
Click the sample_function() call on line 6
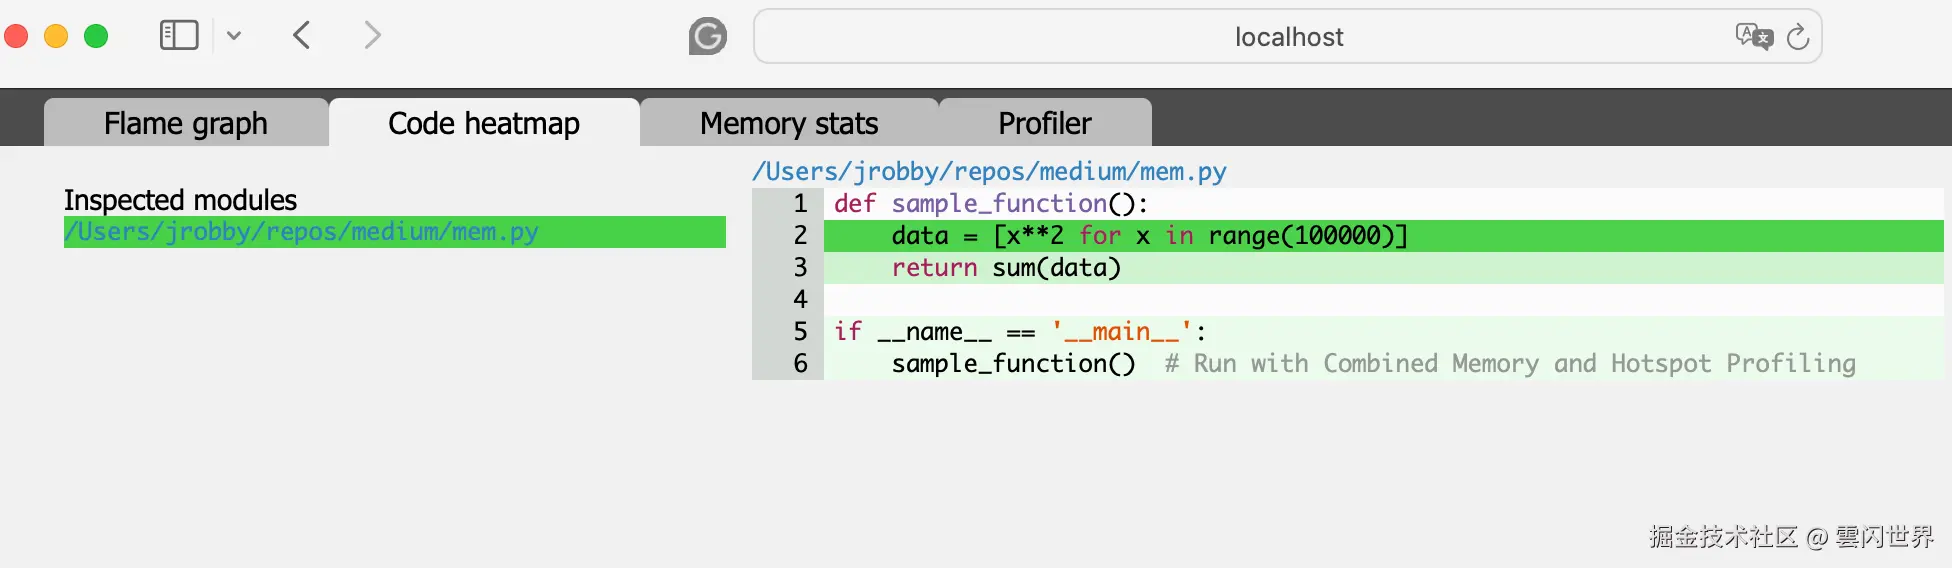1013,364
